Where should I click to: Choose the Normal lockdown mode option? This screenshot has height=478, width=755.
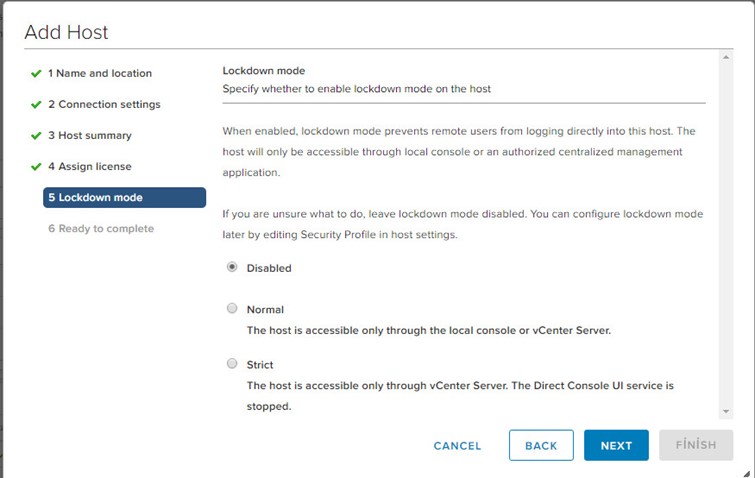tap(232, 308)
